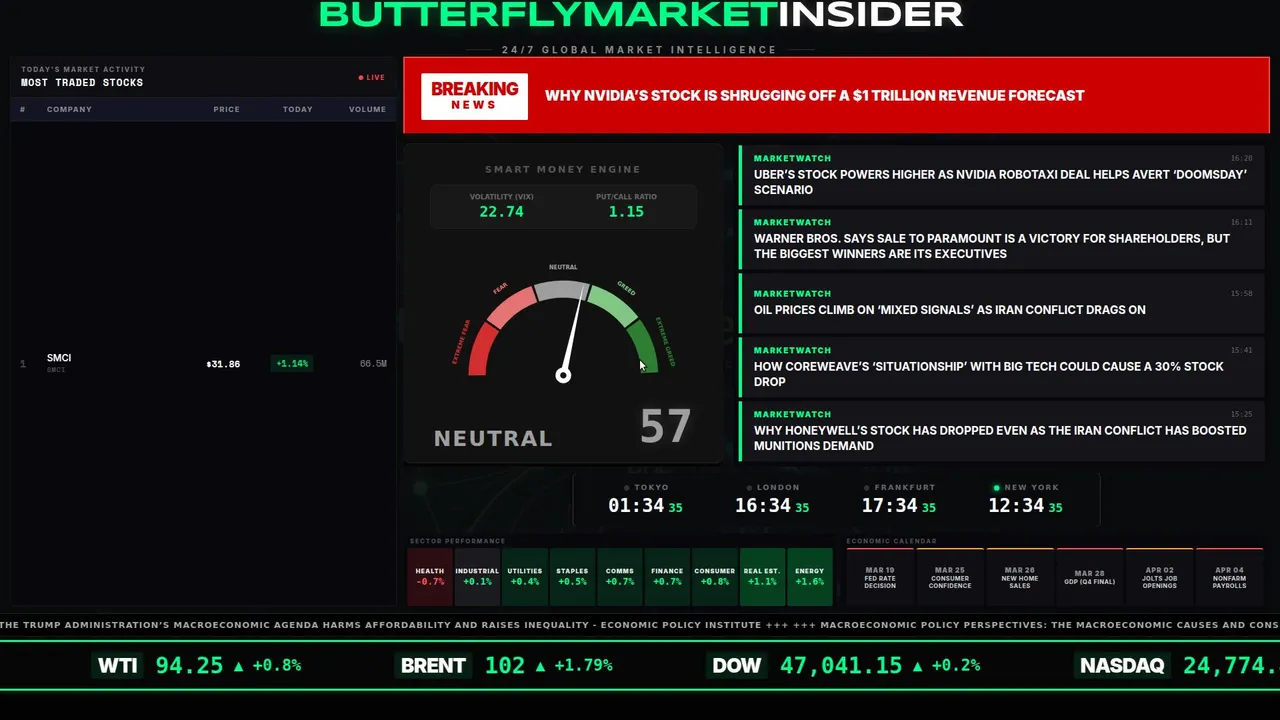This screenshot has width=1280, height=720.
Task: Click the London clock
Action: (772, 500)
